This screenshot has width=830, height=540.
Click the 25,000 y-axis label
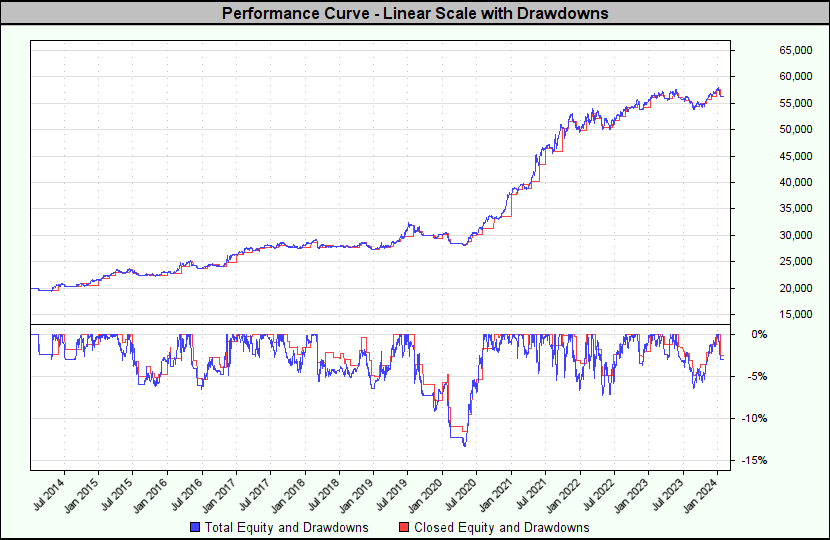pos(796,261)
